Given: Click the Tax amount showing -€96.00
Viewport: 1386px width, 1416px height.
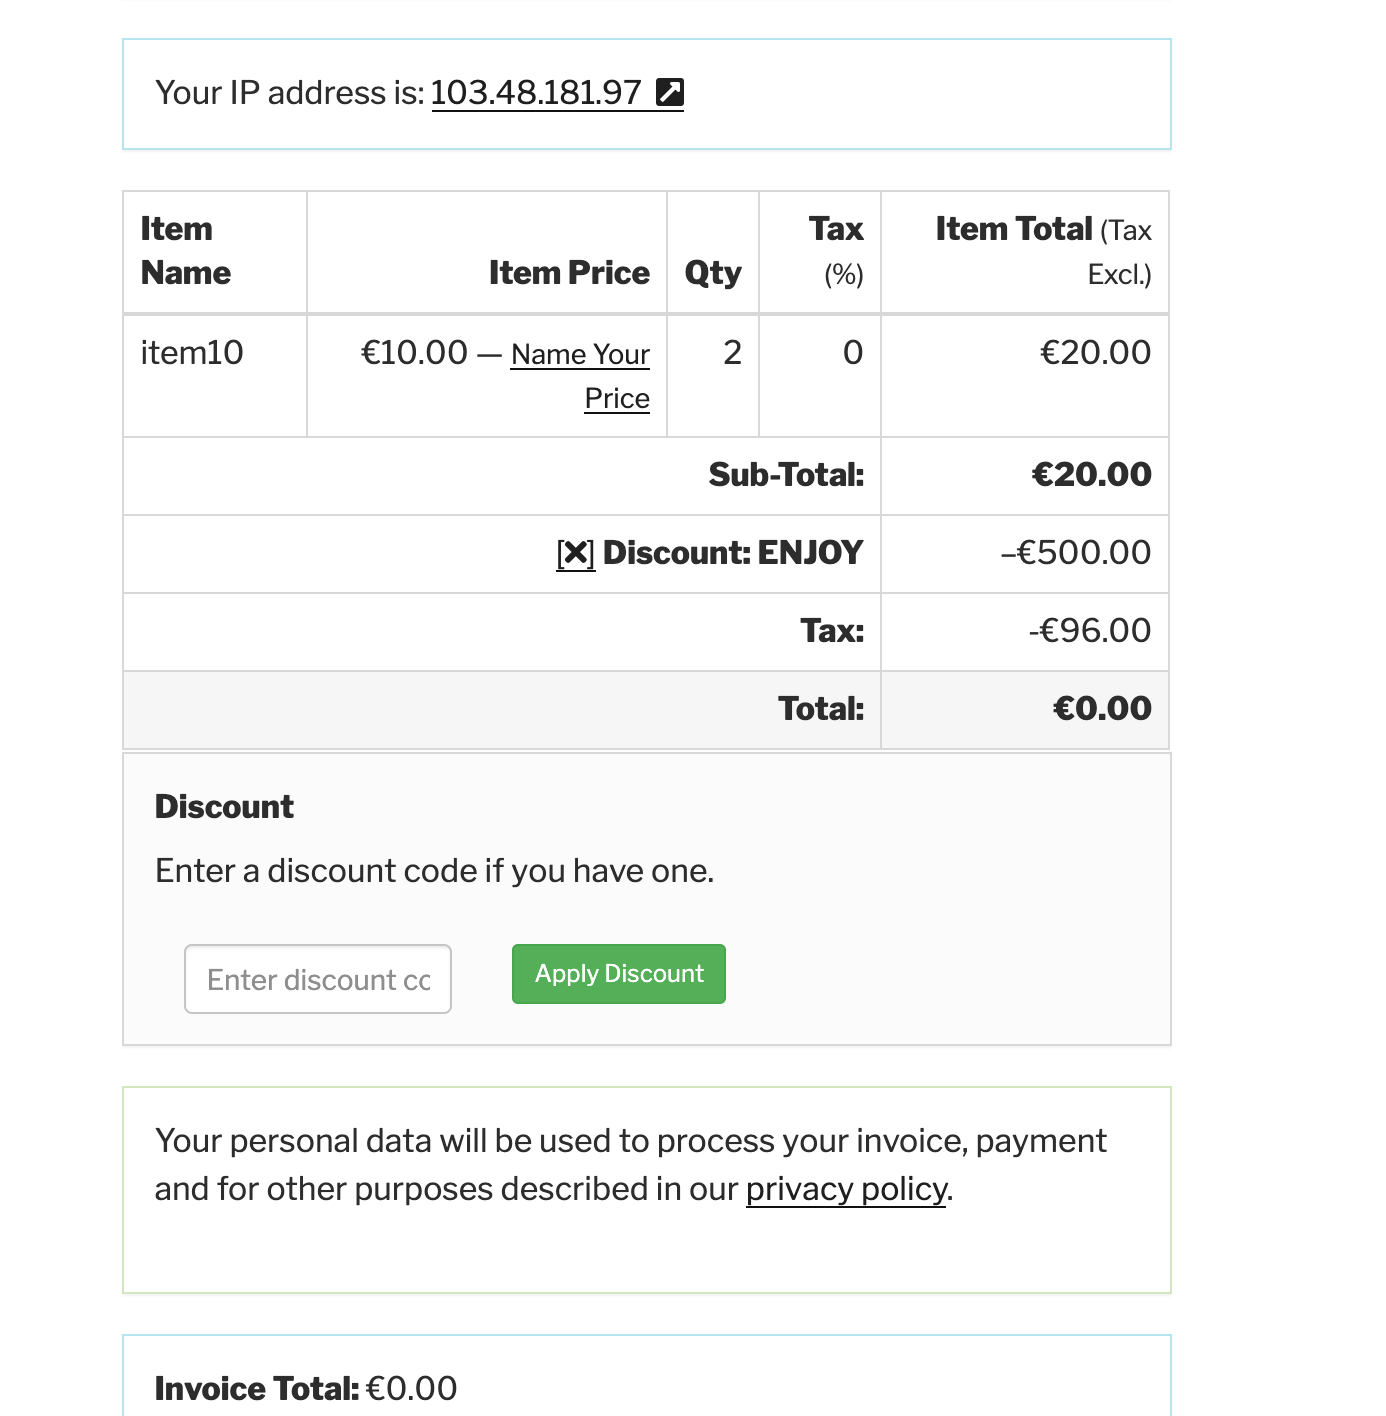Looking at the screenshot, I should 1092,630.
